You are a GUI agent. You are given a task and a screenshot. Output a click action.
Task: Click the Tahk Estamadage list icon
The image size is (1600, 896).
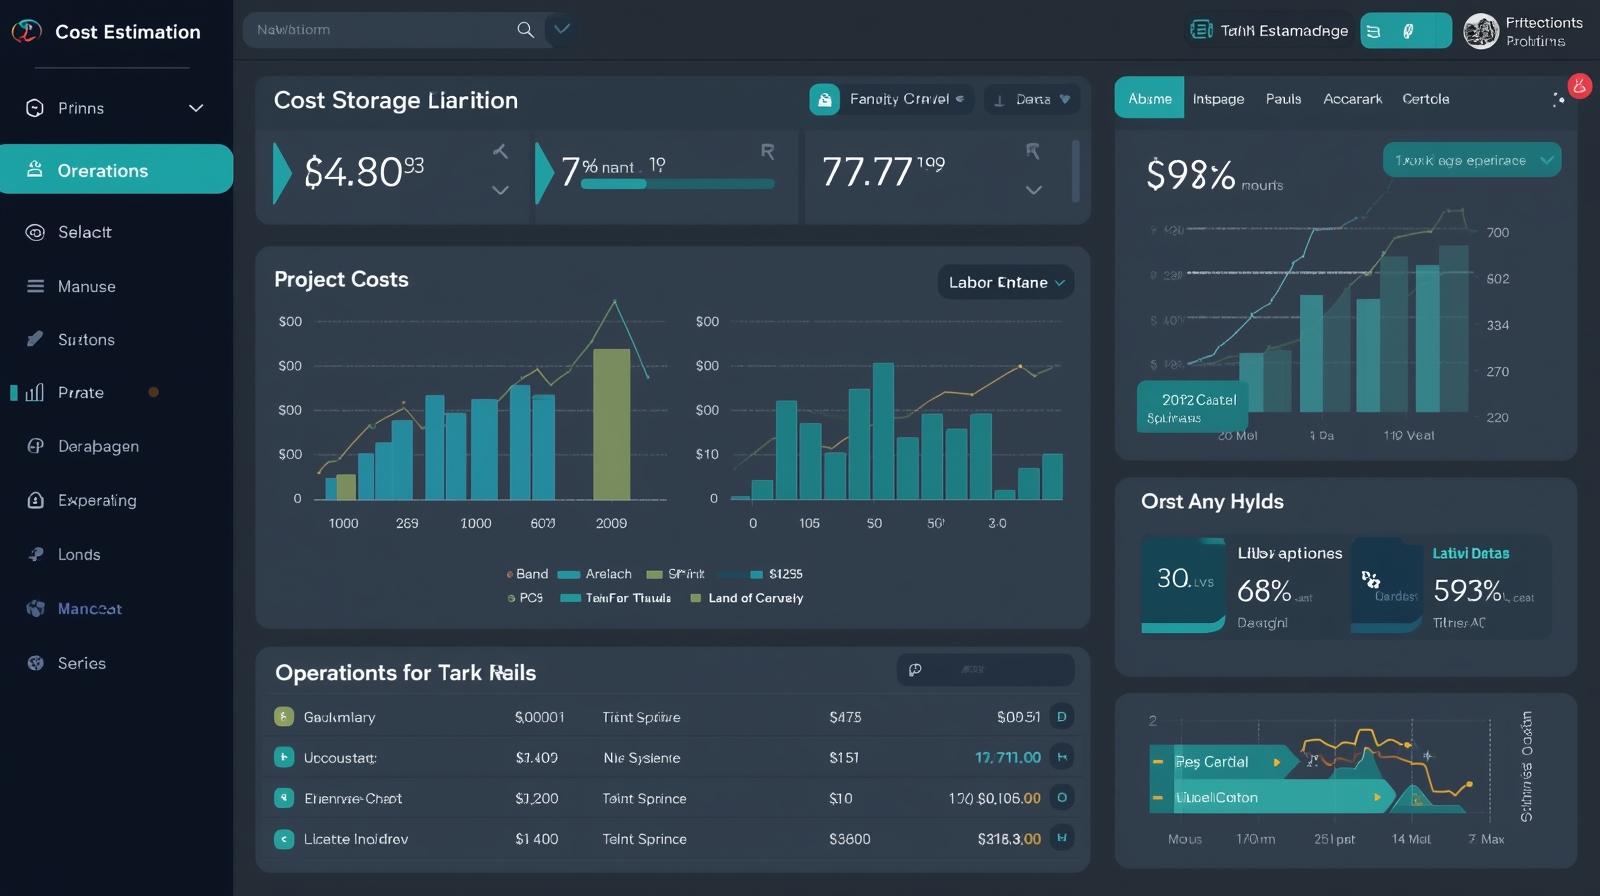pyautogui.click(x=1201, y=30)
